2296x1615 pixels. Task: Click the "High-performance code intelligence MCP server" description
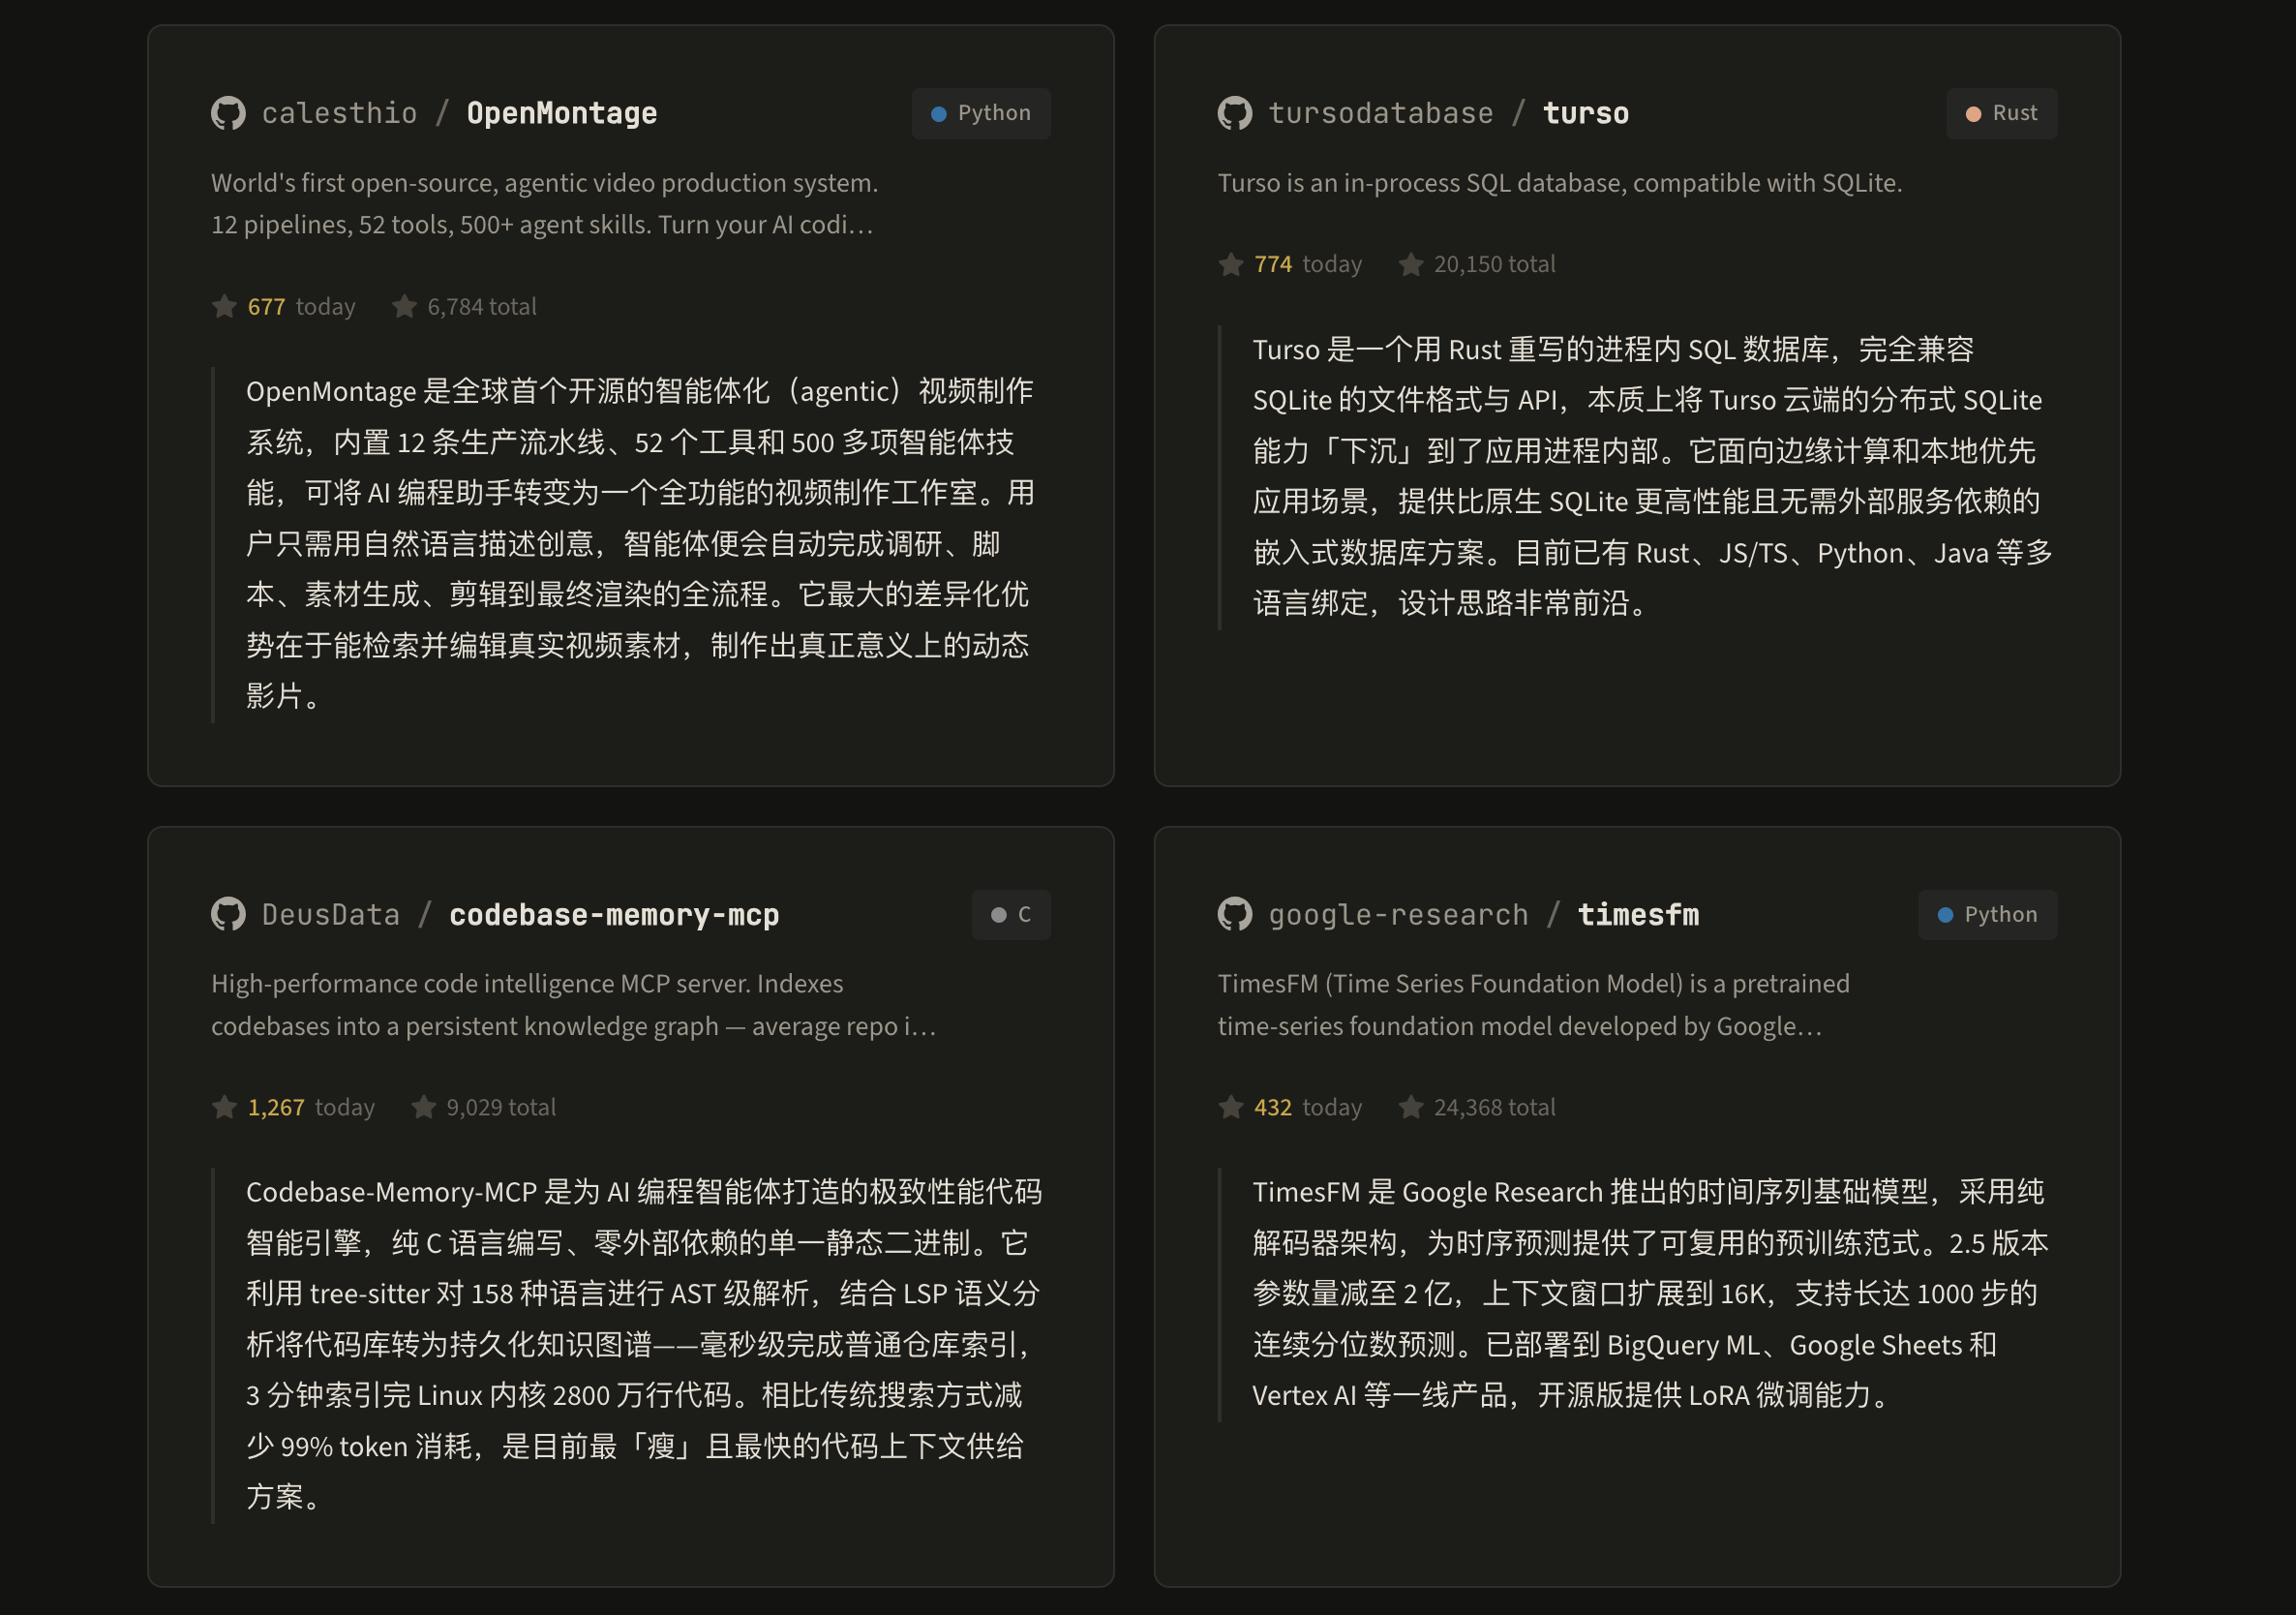574,1004
